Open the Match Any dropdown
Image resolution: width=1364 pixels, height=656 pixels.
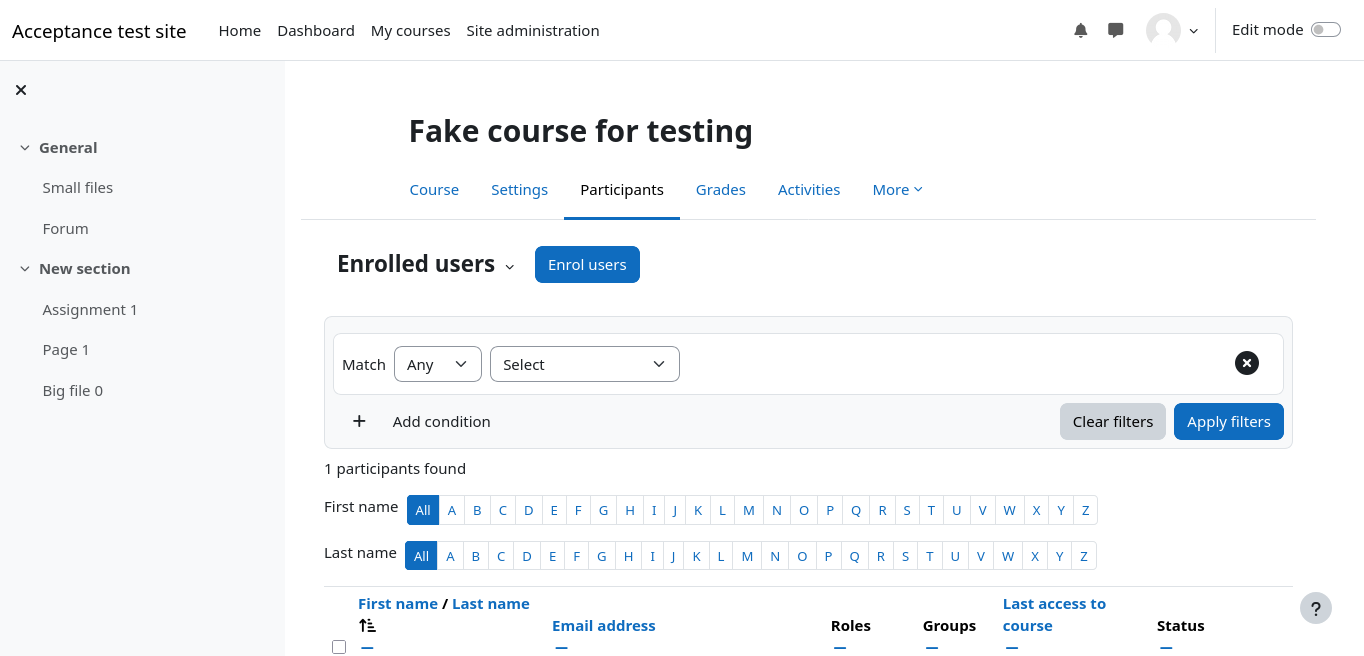coord(438,364)
